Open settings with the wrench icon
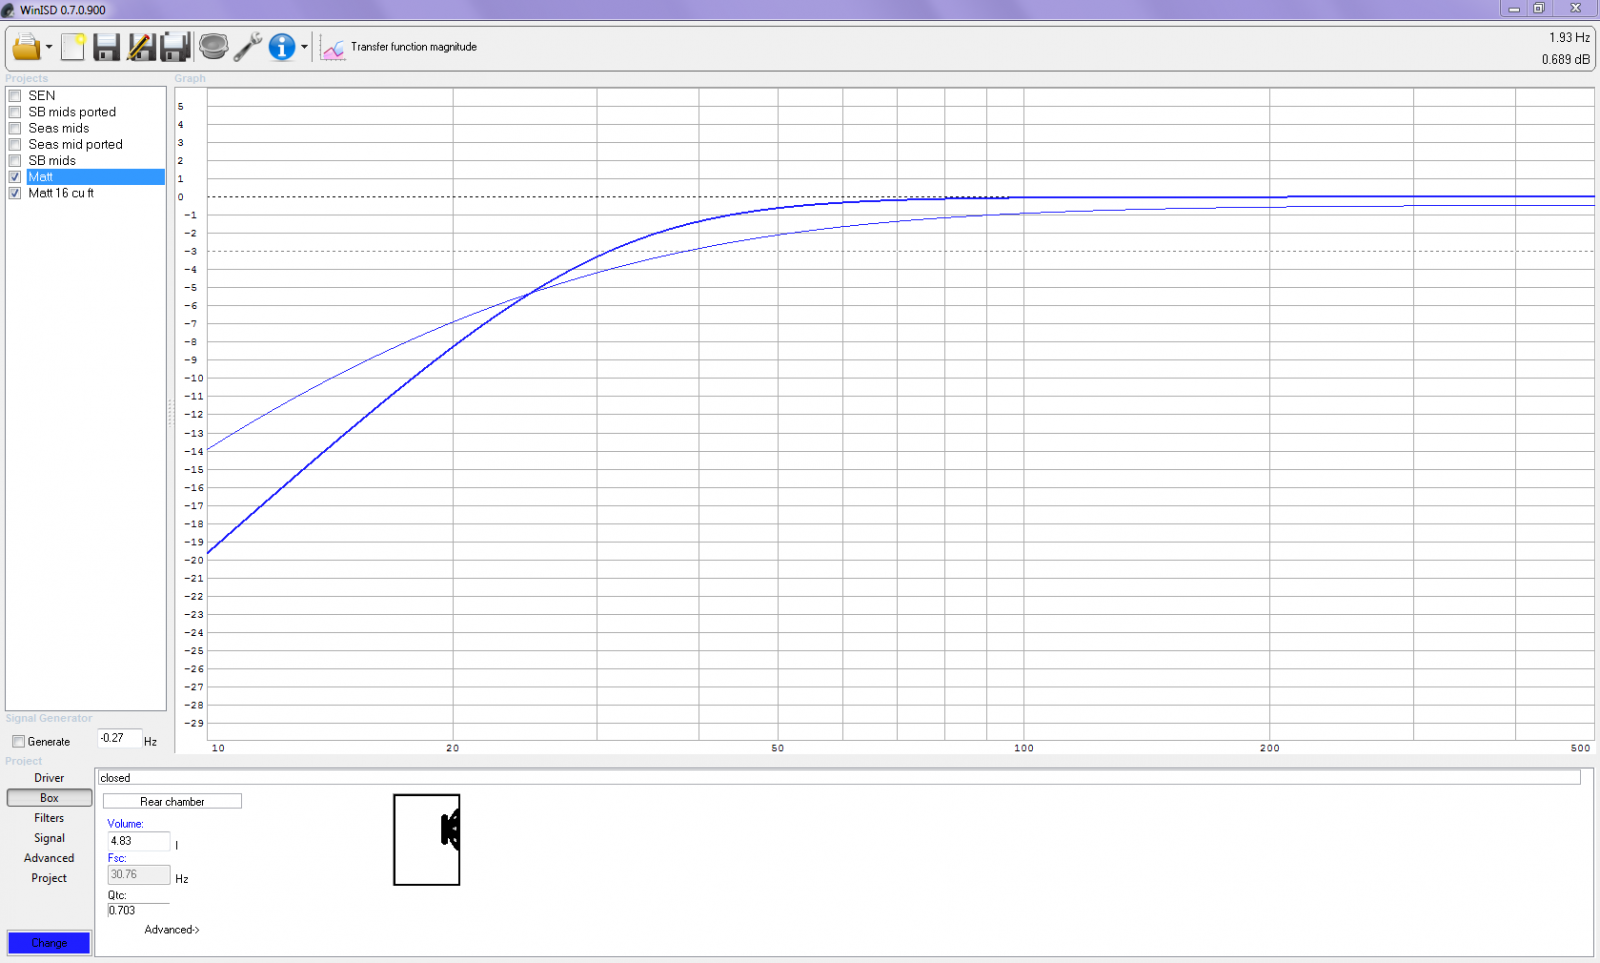Viewport: 1600px width, 963px height. coord(248,47)
